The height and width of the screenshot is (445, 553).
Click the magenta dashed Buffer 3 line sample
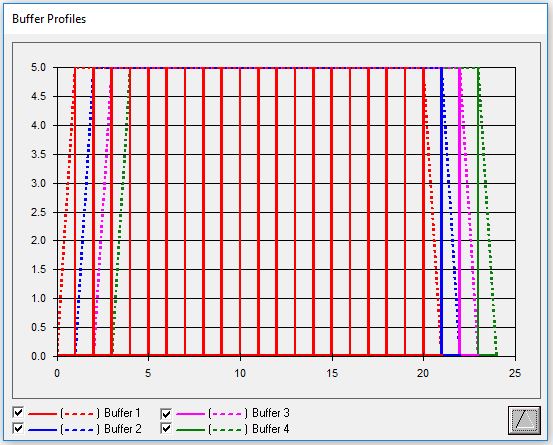click(227, 414)
